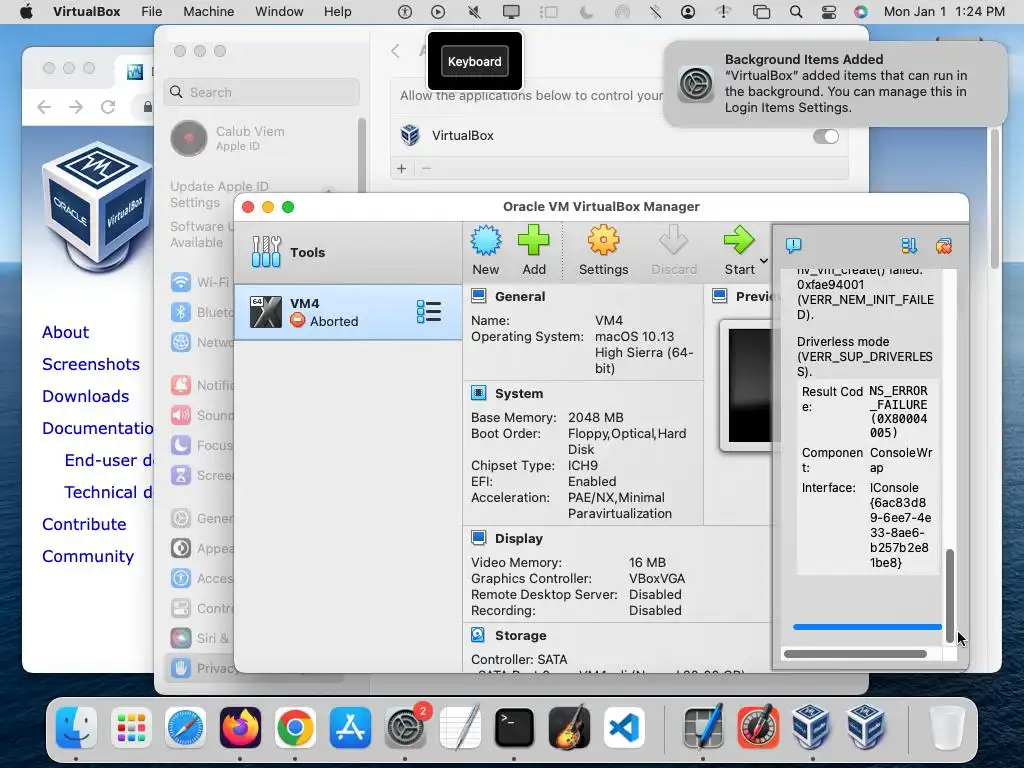The image size is (1024, 768).
Task: Open the Window menu
Action: (279, 11)
